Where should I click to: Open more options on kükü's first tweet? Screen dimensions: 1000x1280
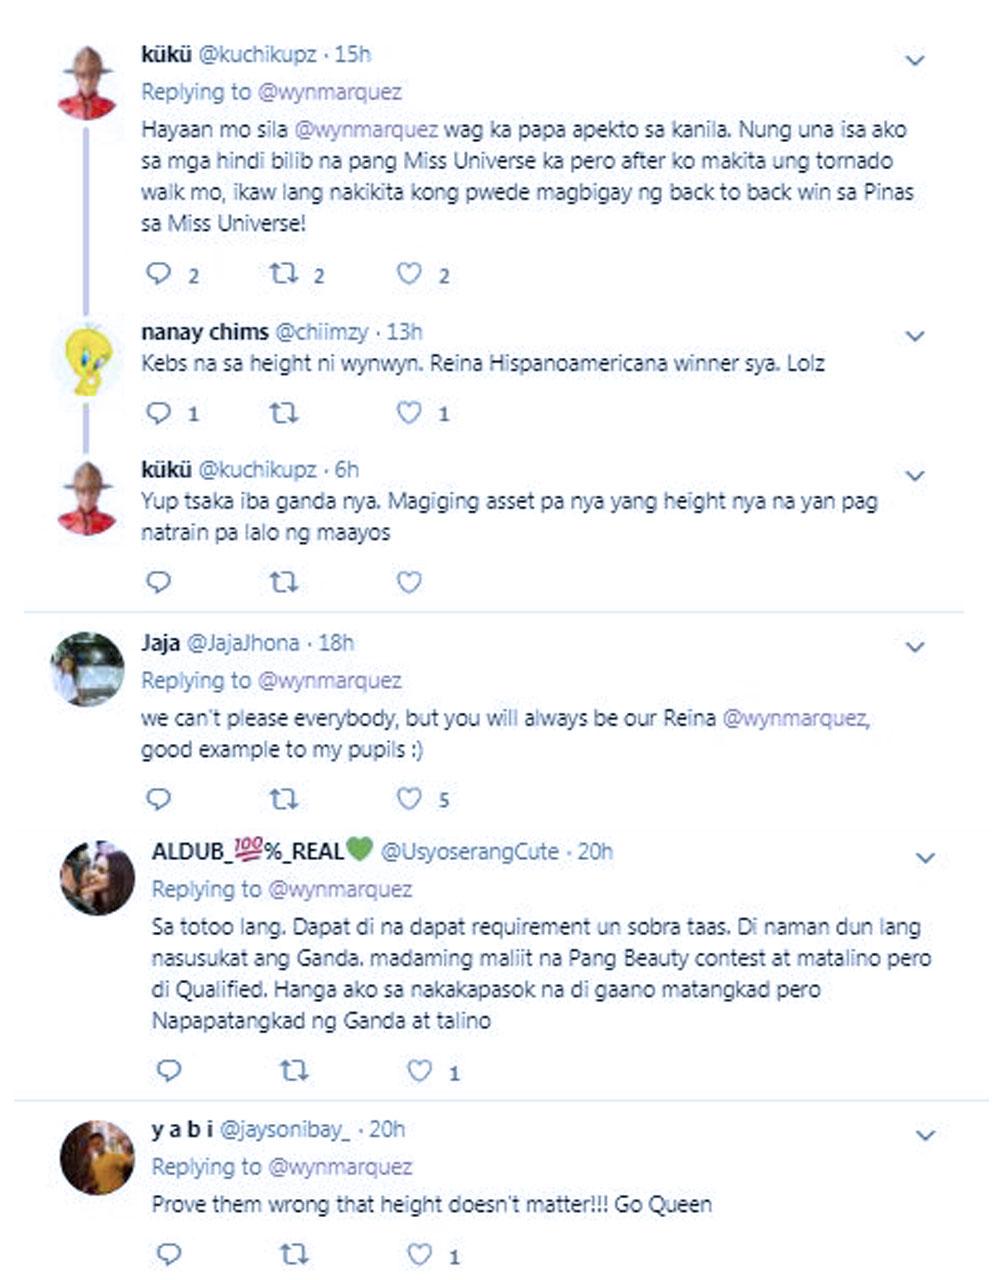click(914, 61)
